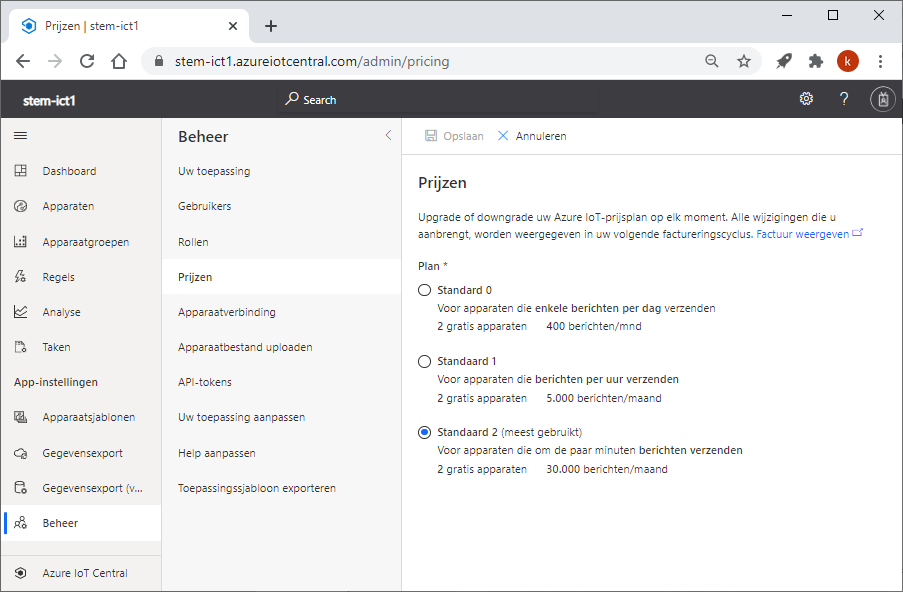Open Apparaatsjablonen templates icon
903x592 pixels.
(x=21, y=417)
